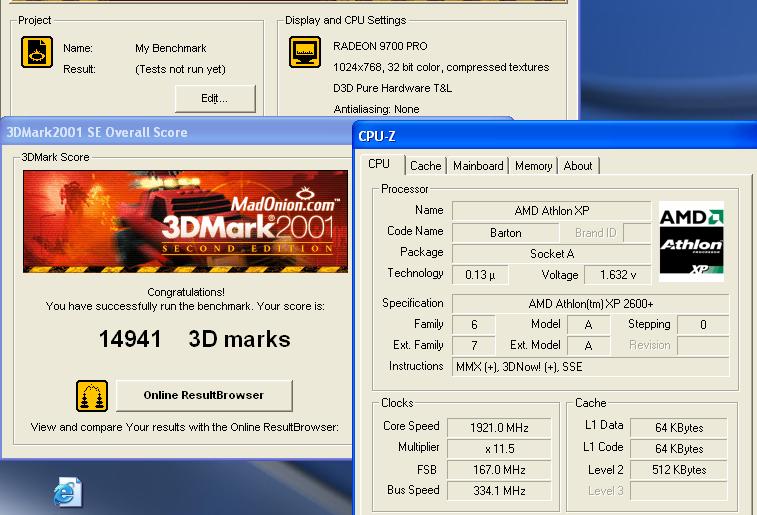Click the '3D marks' score label
The width and height of the screenshot is (757, 515).
(x=239, y=339)
